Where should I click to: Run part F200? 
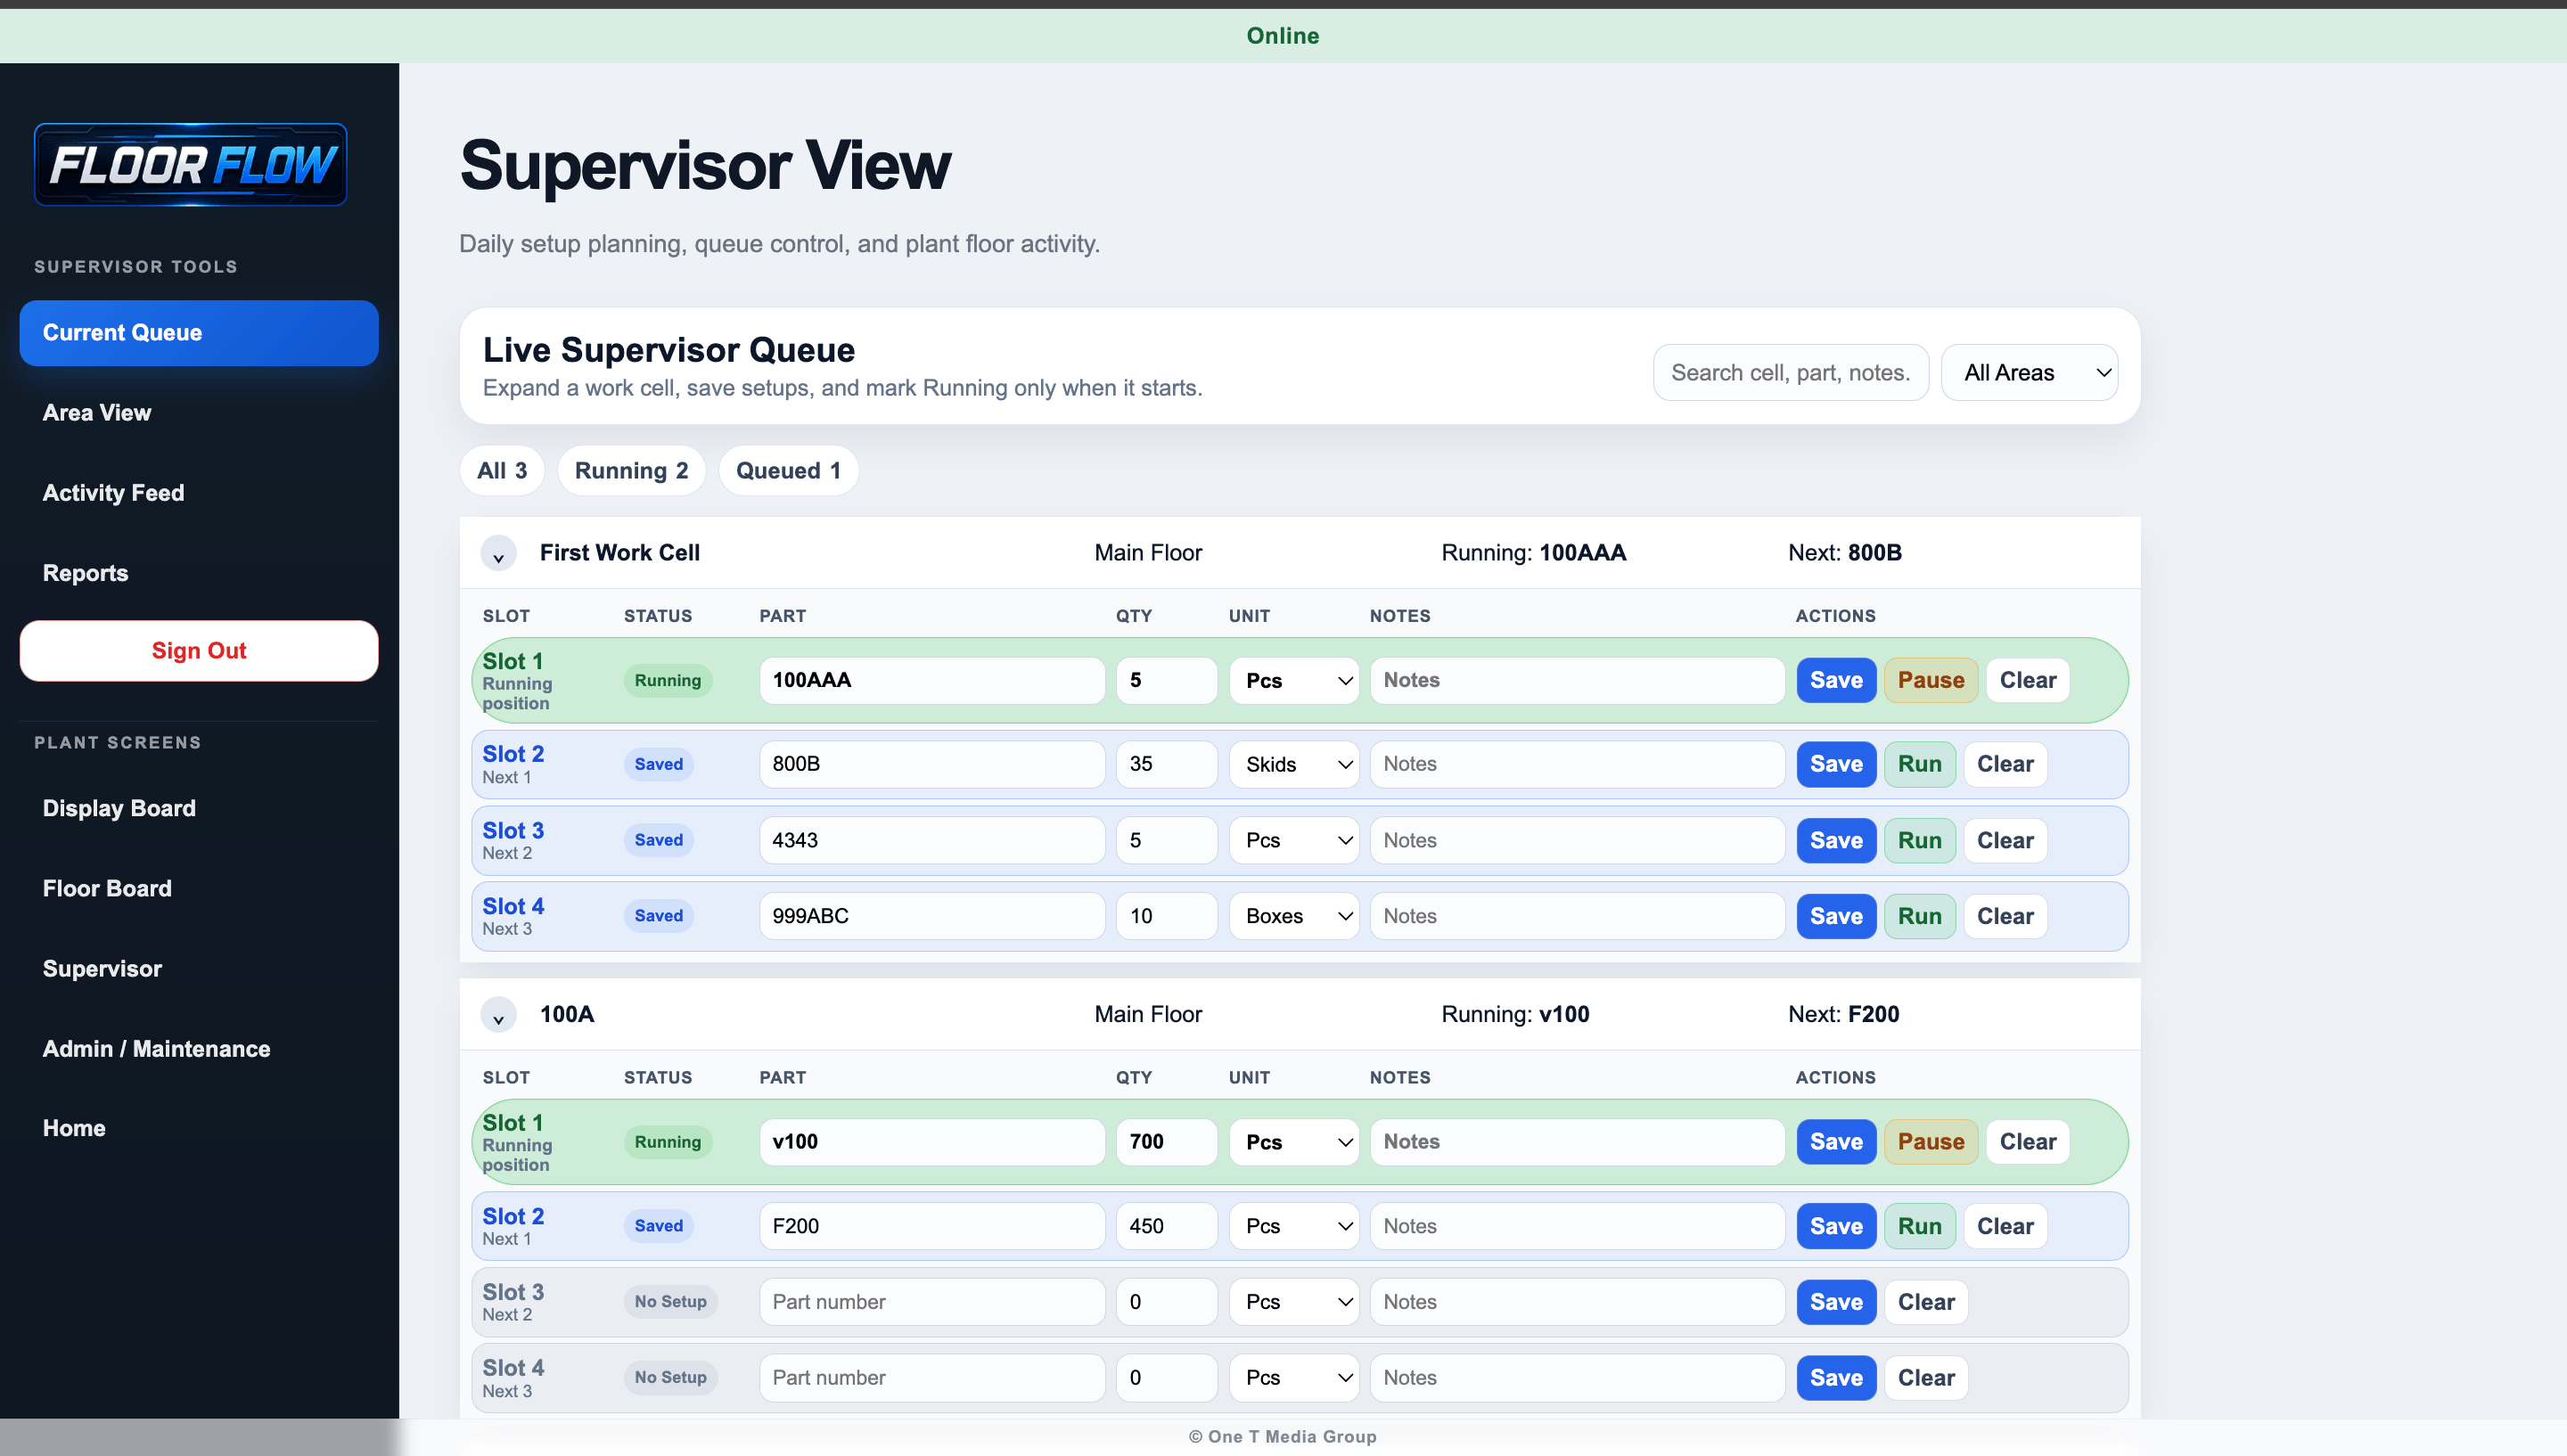[x=1920, y=1226]
